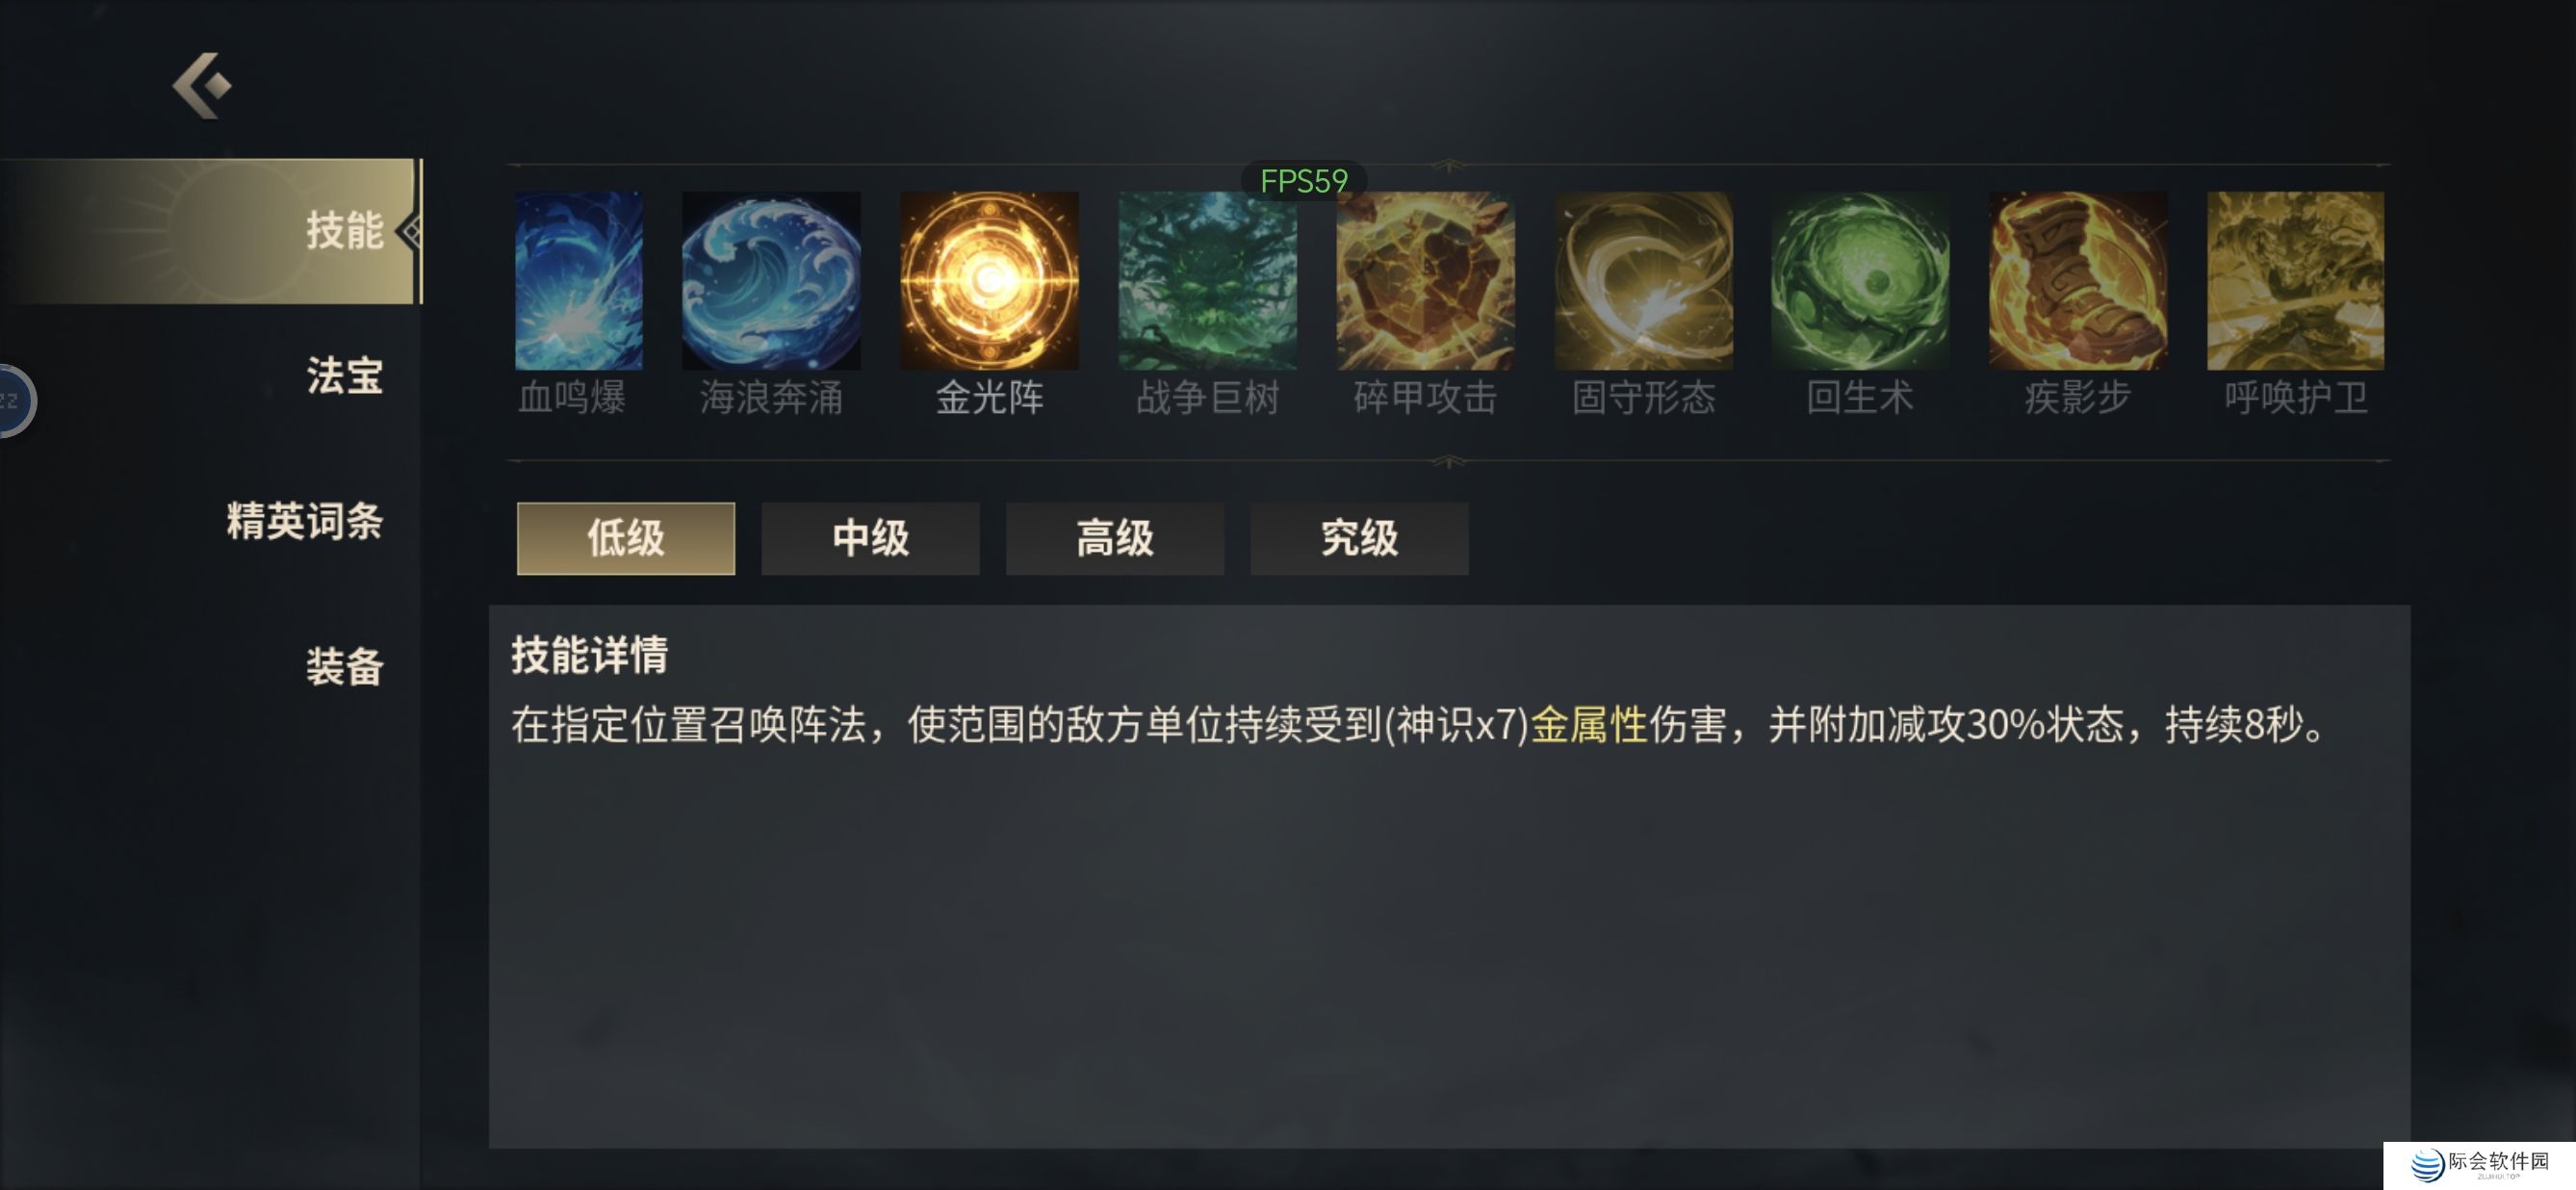Select the 血鸣爆 skill icon

coord(578,280)
